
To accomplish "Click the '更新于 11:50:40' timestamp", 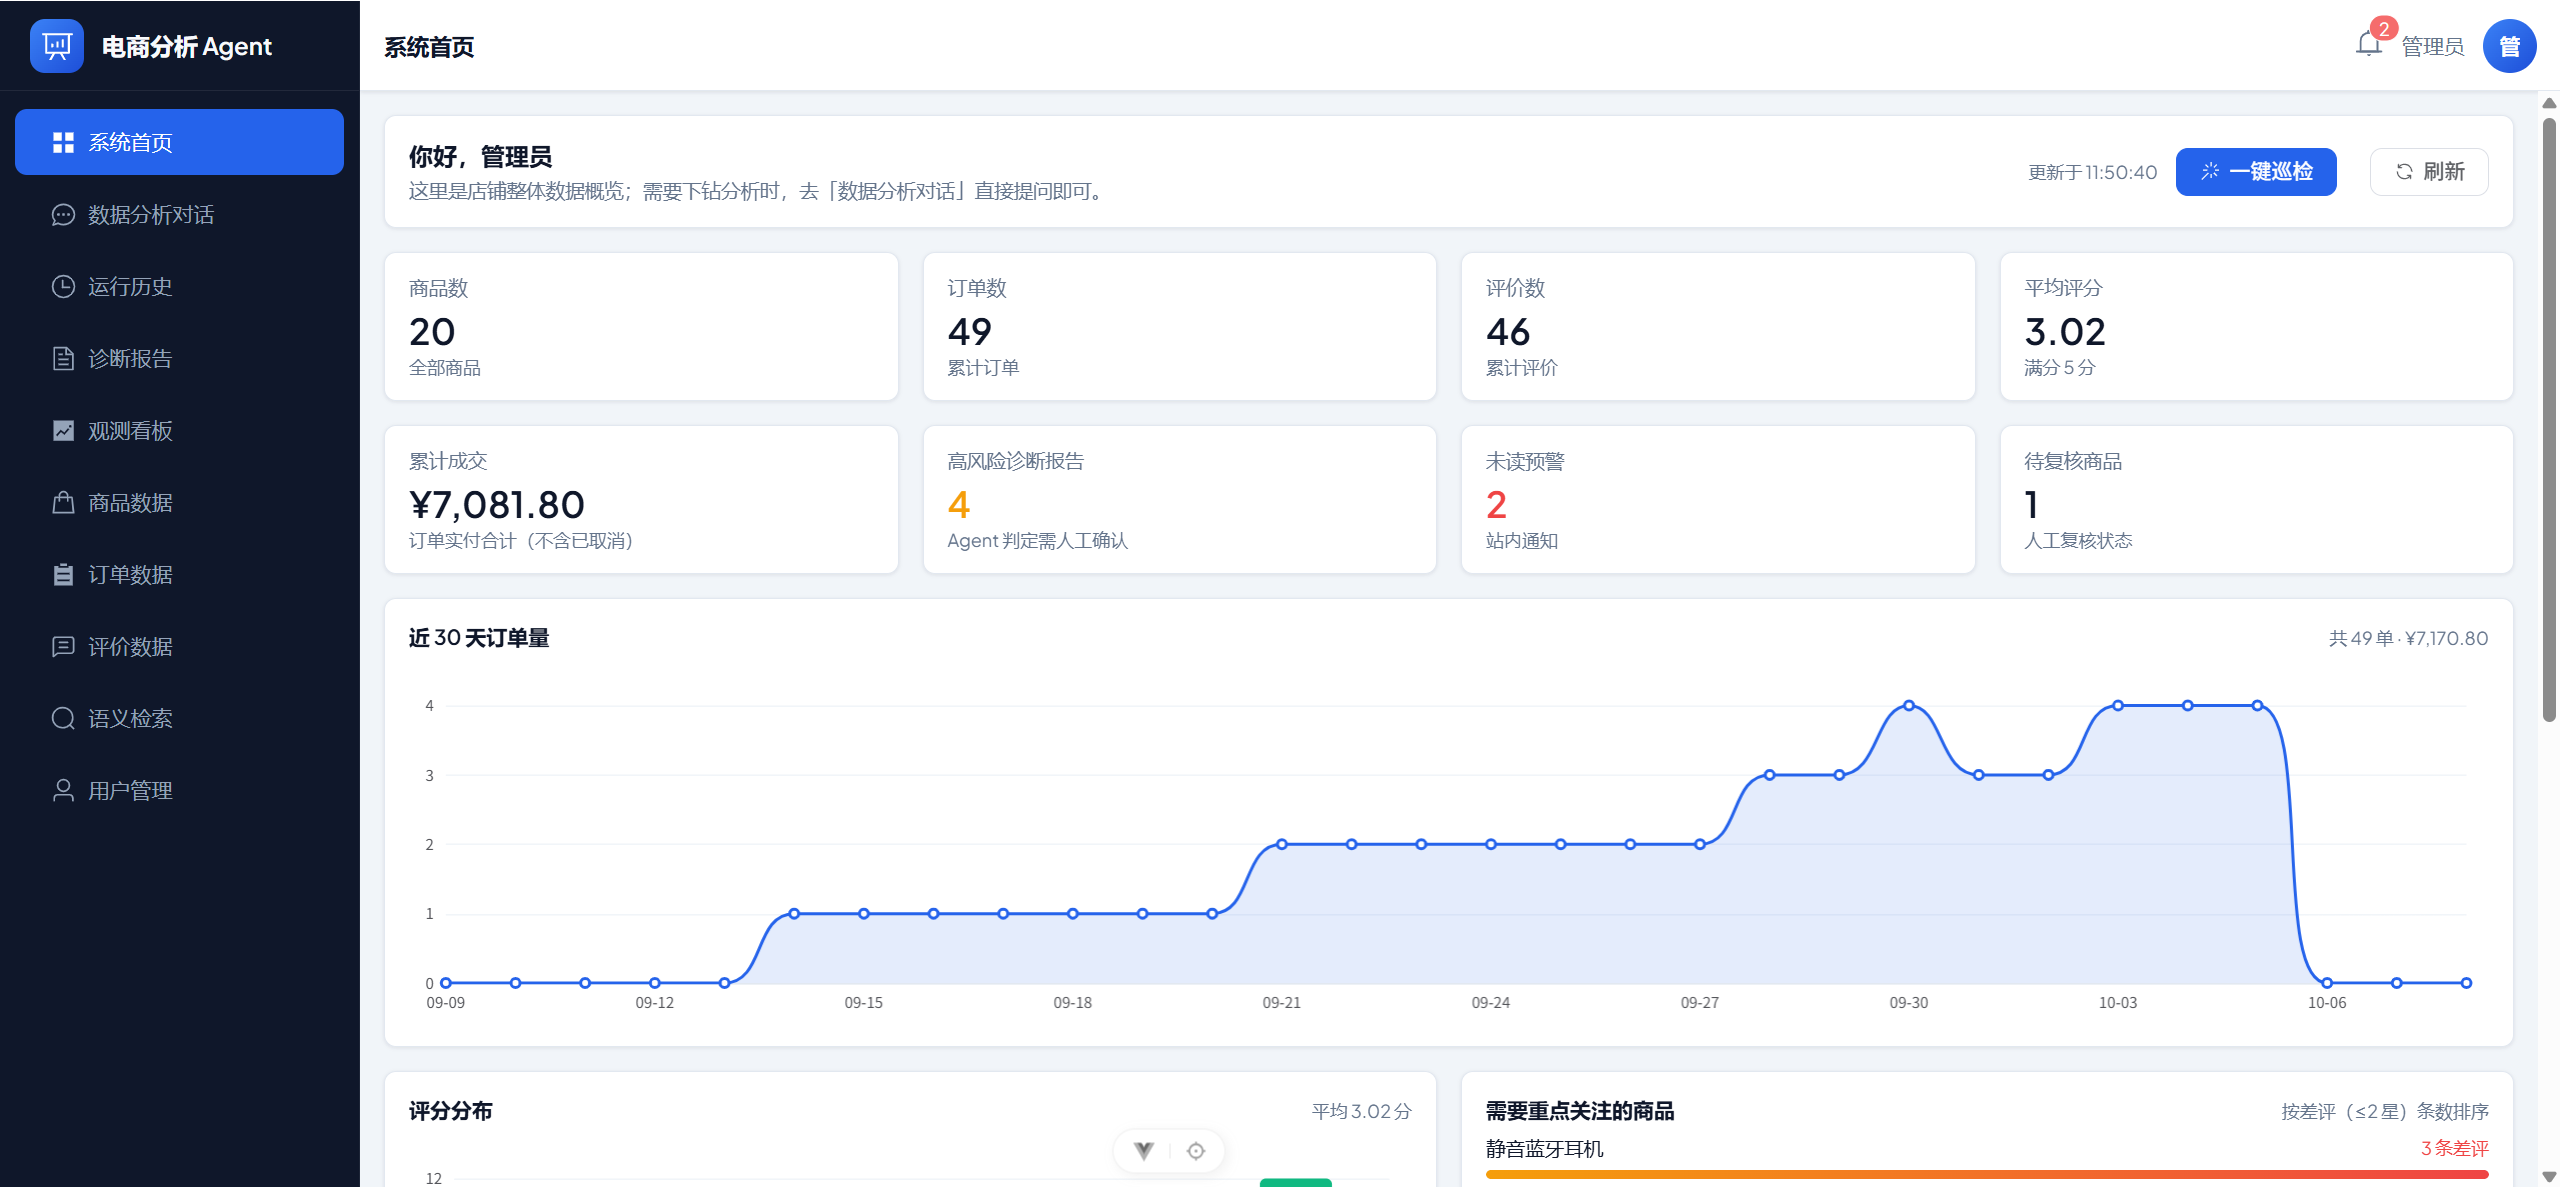I will click(x=2093, y=172).
